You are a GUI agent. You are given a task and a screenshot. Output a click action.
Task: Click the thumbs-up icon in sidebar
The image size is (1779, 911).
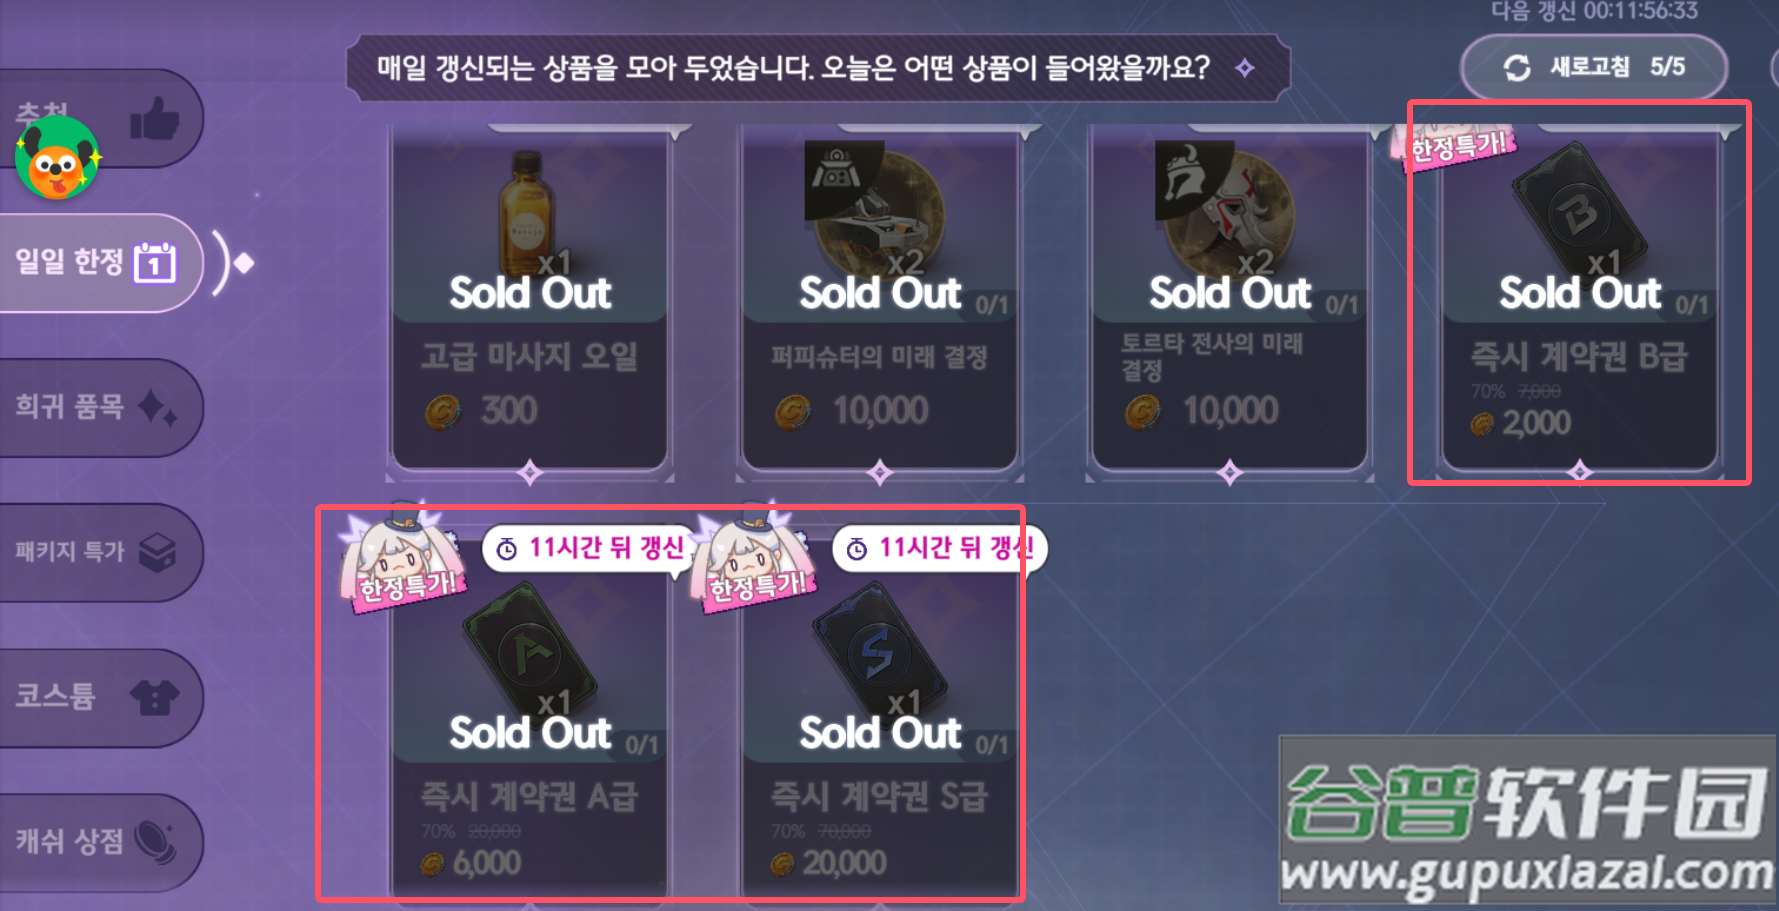click(x=155, y=120)
